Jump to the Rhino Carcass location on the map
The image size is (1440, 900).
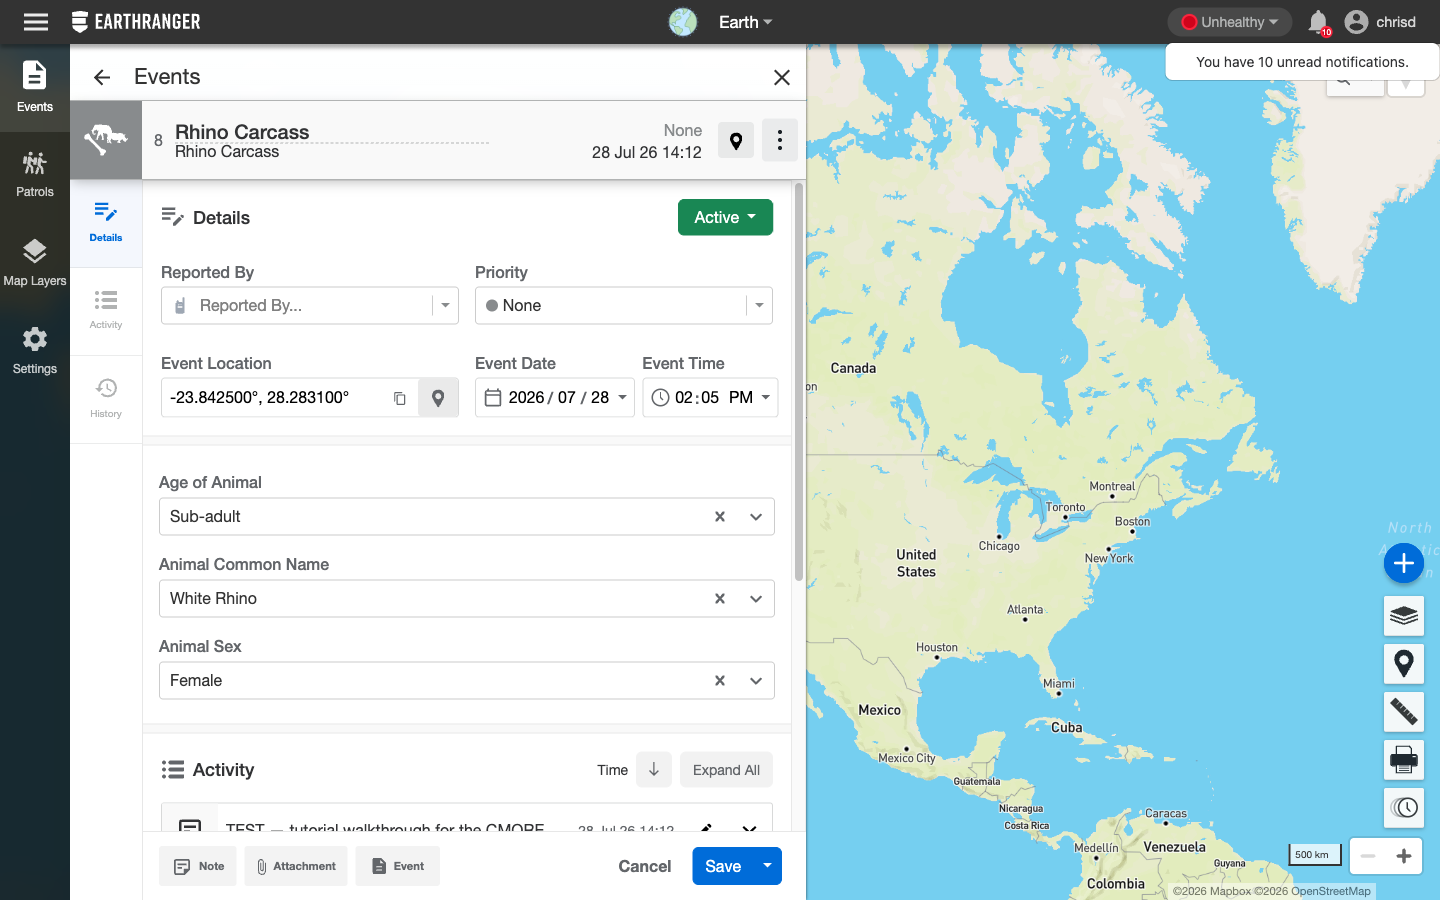click(736, 141)
